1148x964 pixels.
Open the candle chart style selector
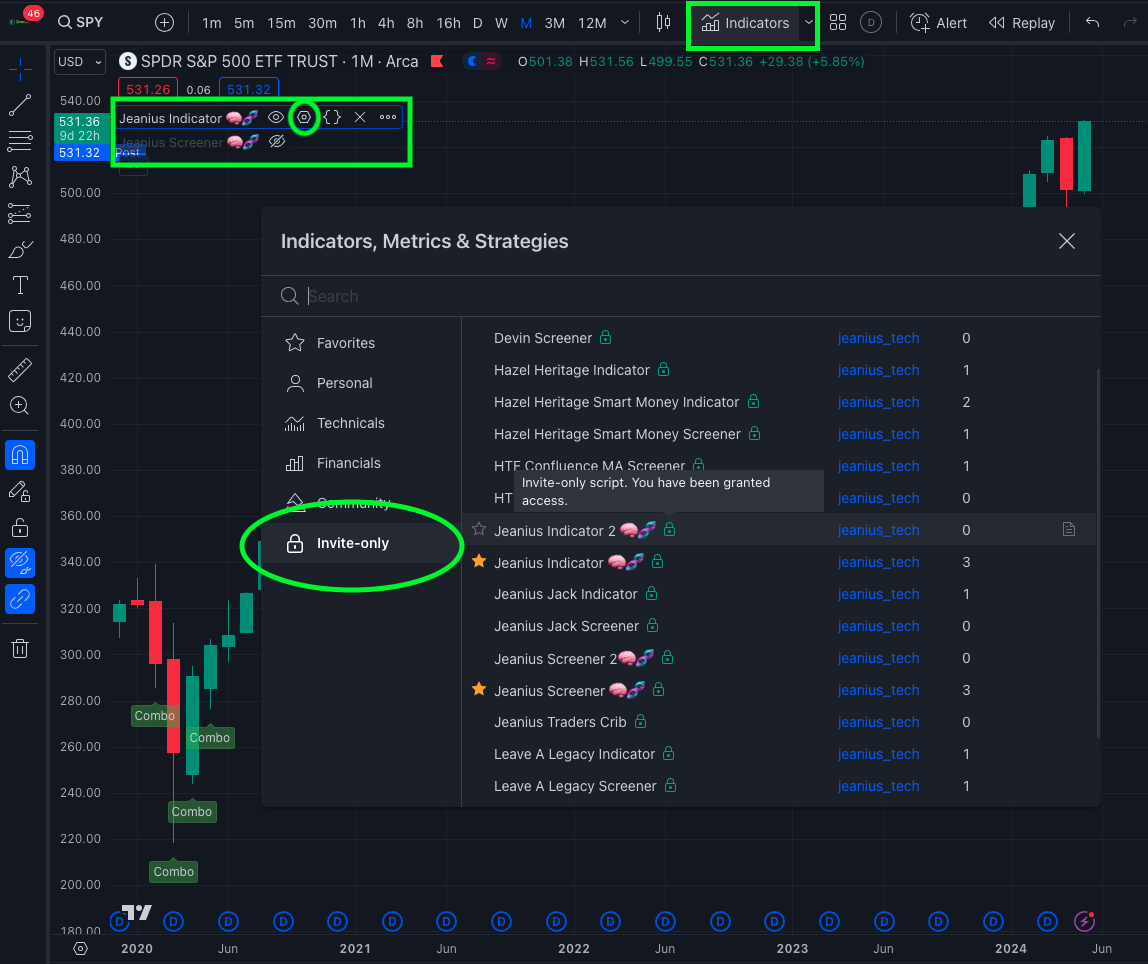pos(663,23)
